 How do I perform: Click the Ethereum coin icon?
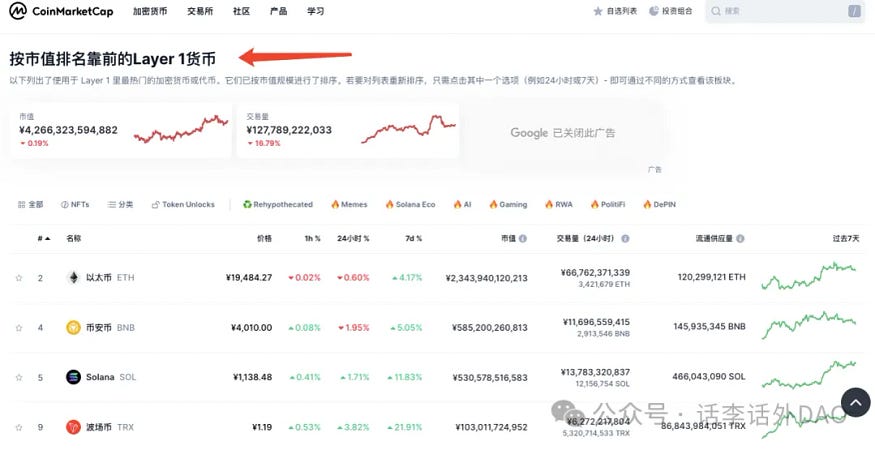coord(73,277)
